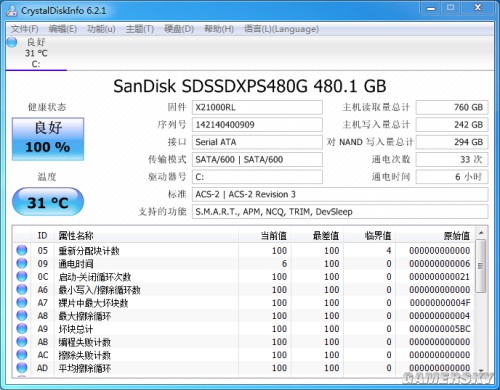Viewport: 500px width, 390px height.
Task: Click the serial number field 142140400909
Action: click(257, 125)
